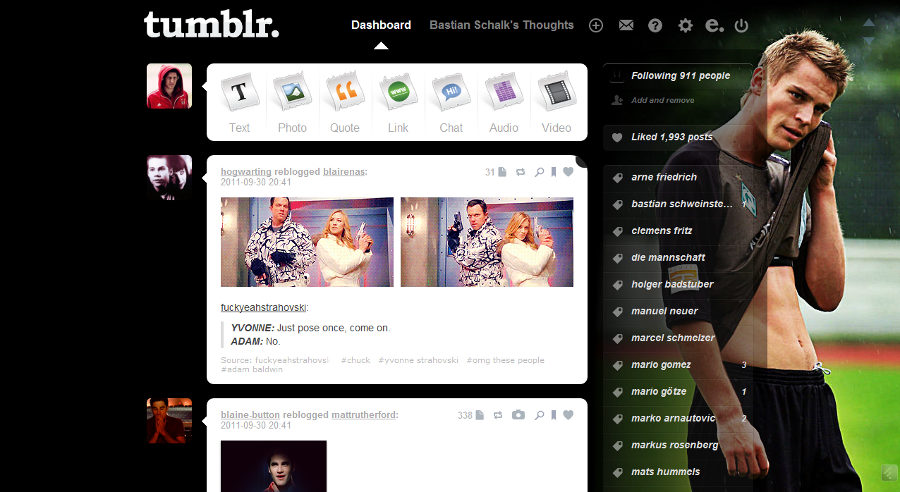Click Add and remove link
Image resolution: width=900 pixels, height=492 pixels.
[x=662, y=100]
